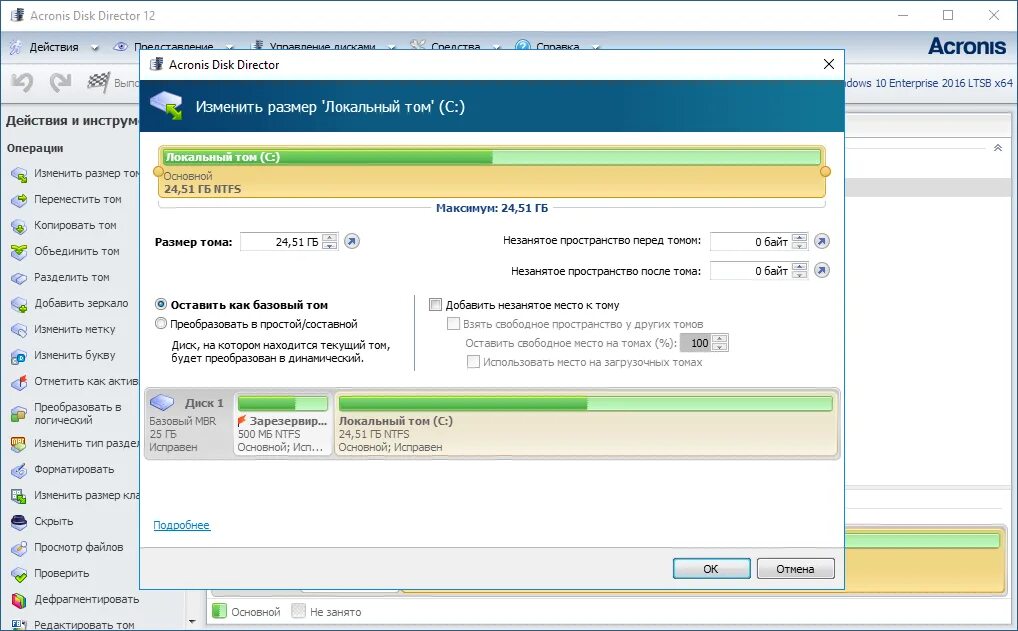
Task: Click the Отмена button
Action: pyautogui.click(x=795, y=569)
